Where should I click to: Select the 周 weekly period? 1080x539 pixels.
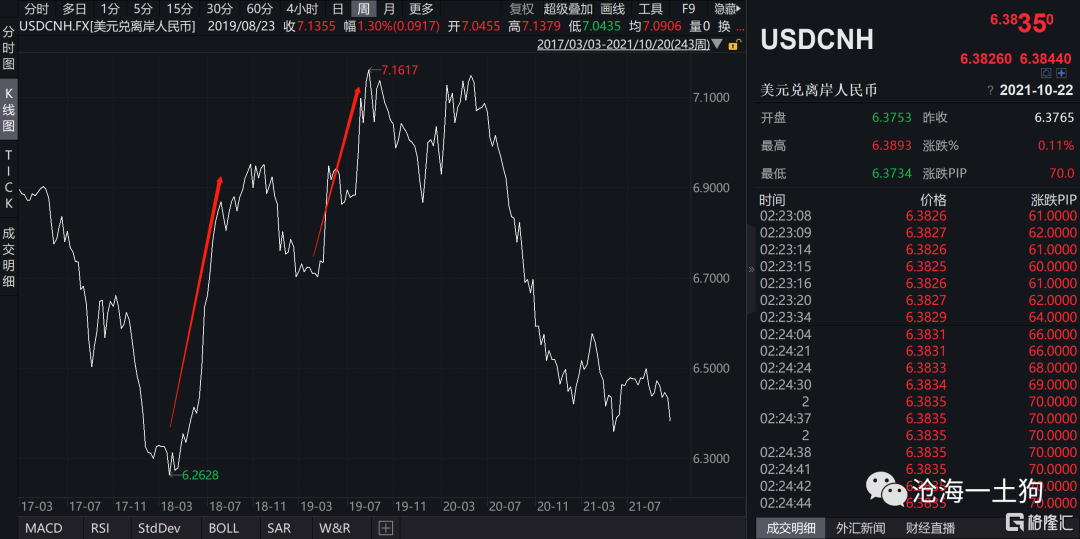pos(362,9)
